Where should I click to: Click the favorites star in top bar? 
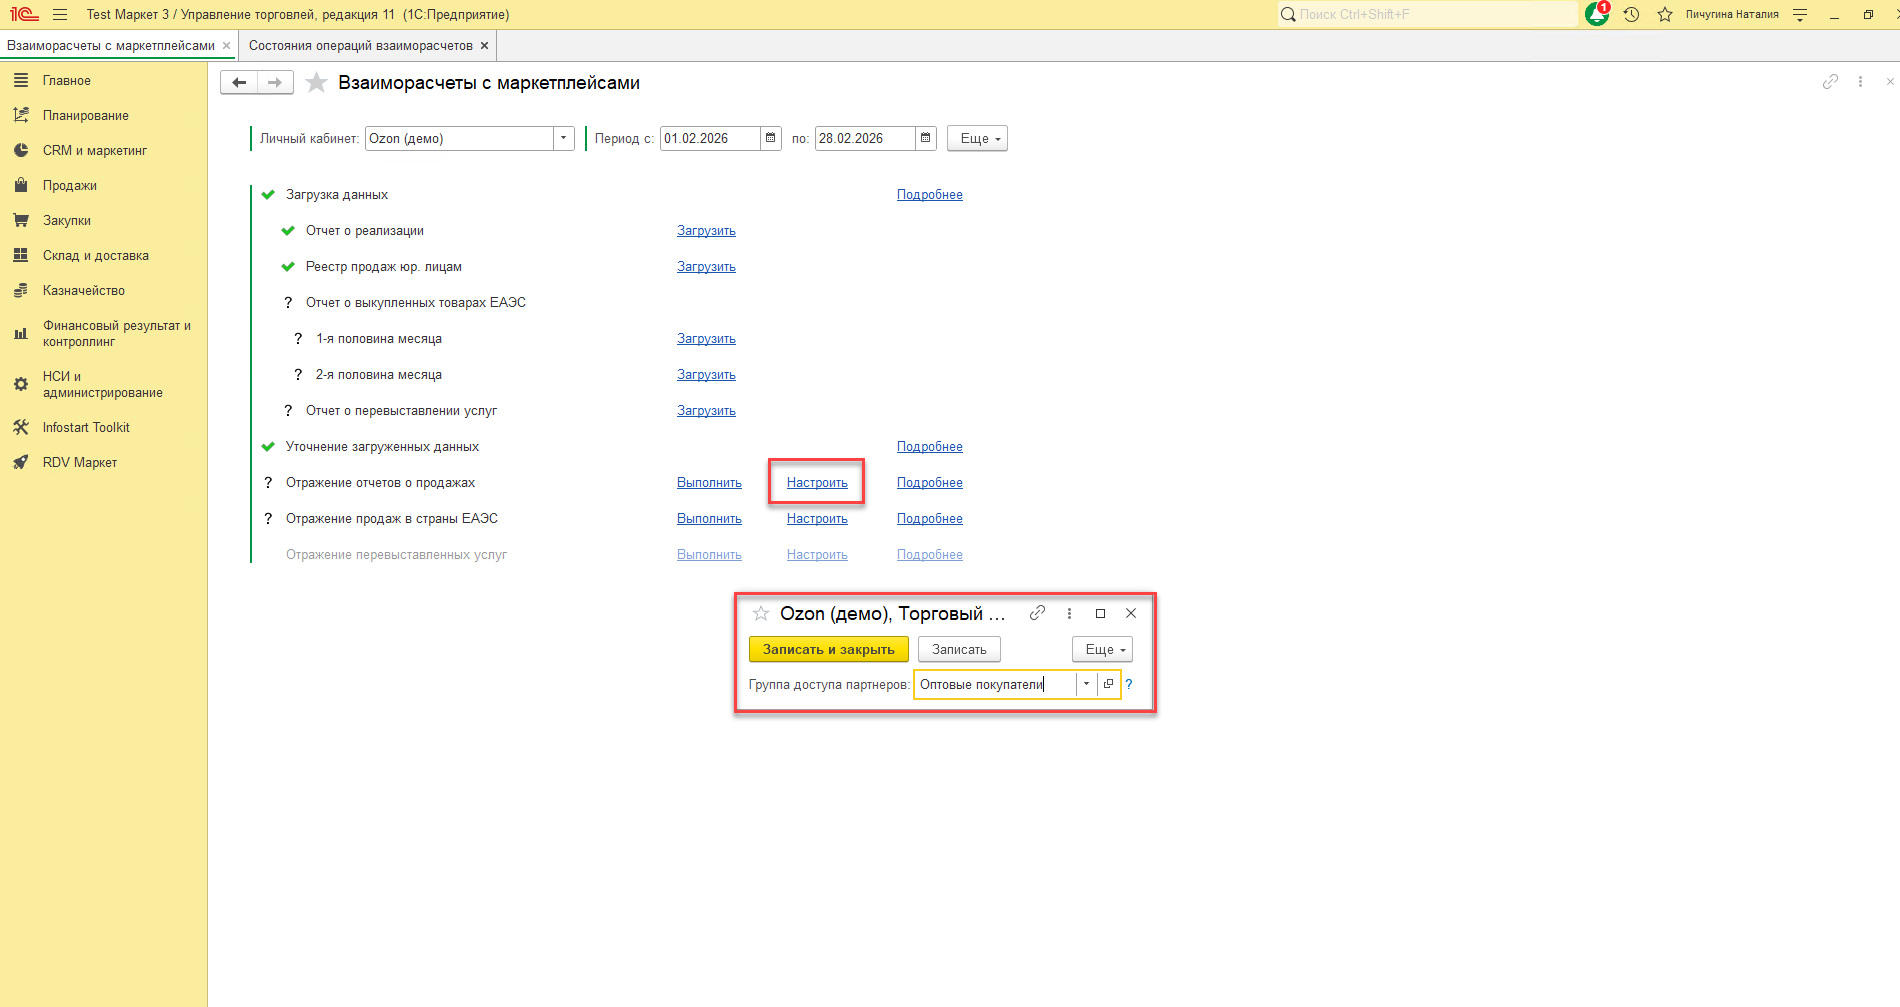[x=1665, y=15]
